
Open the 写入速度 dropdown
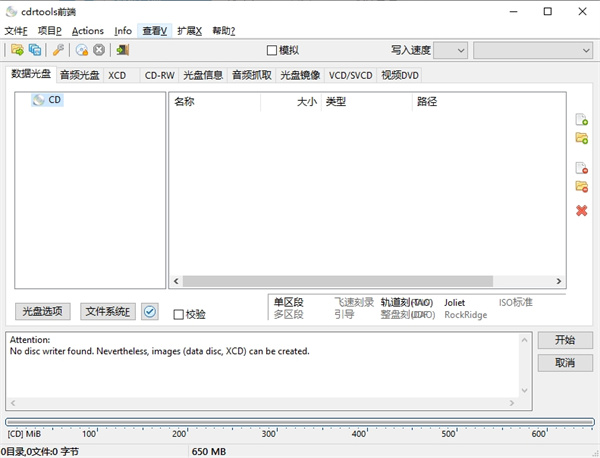[x=450, y=51]
